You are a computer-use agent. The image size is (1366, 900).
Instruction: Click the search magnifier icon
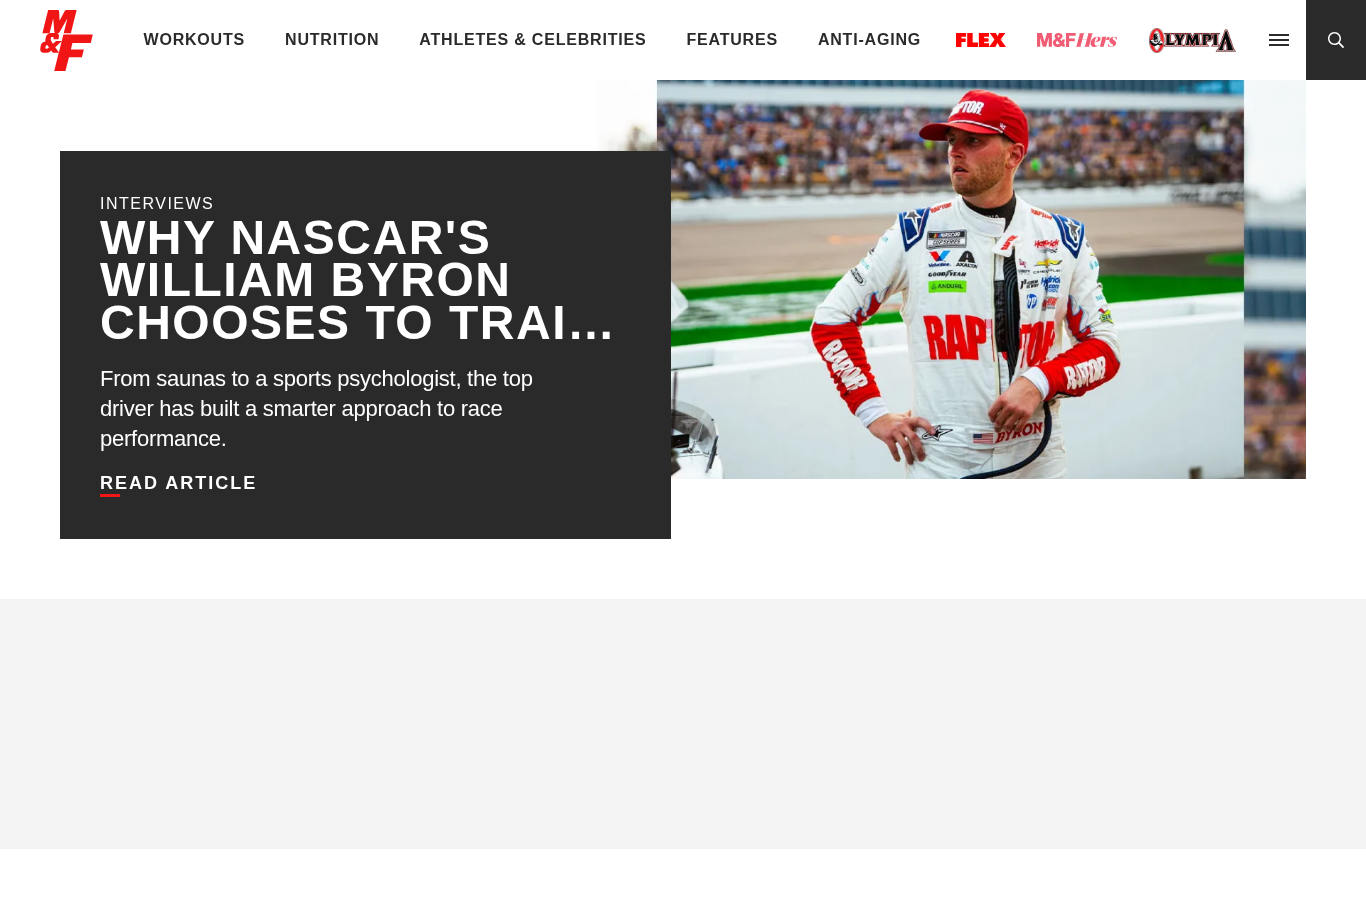coord(1336,40)
